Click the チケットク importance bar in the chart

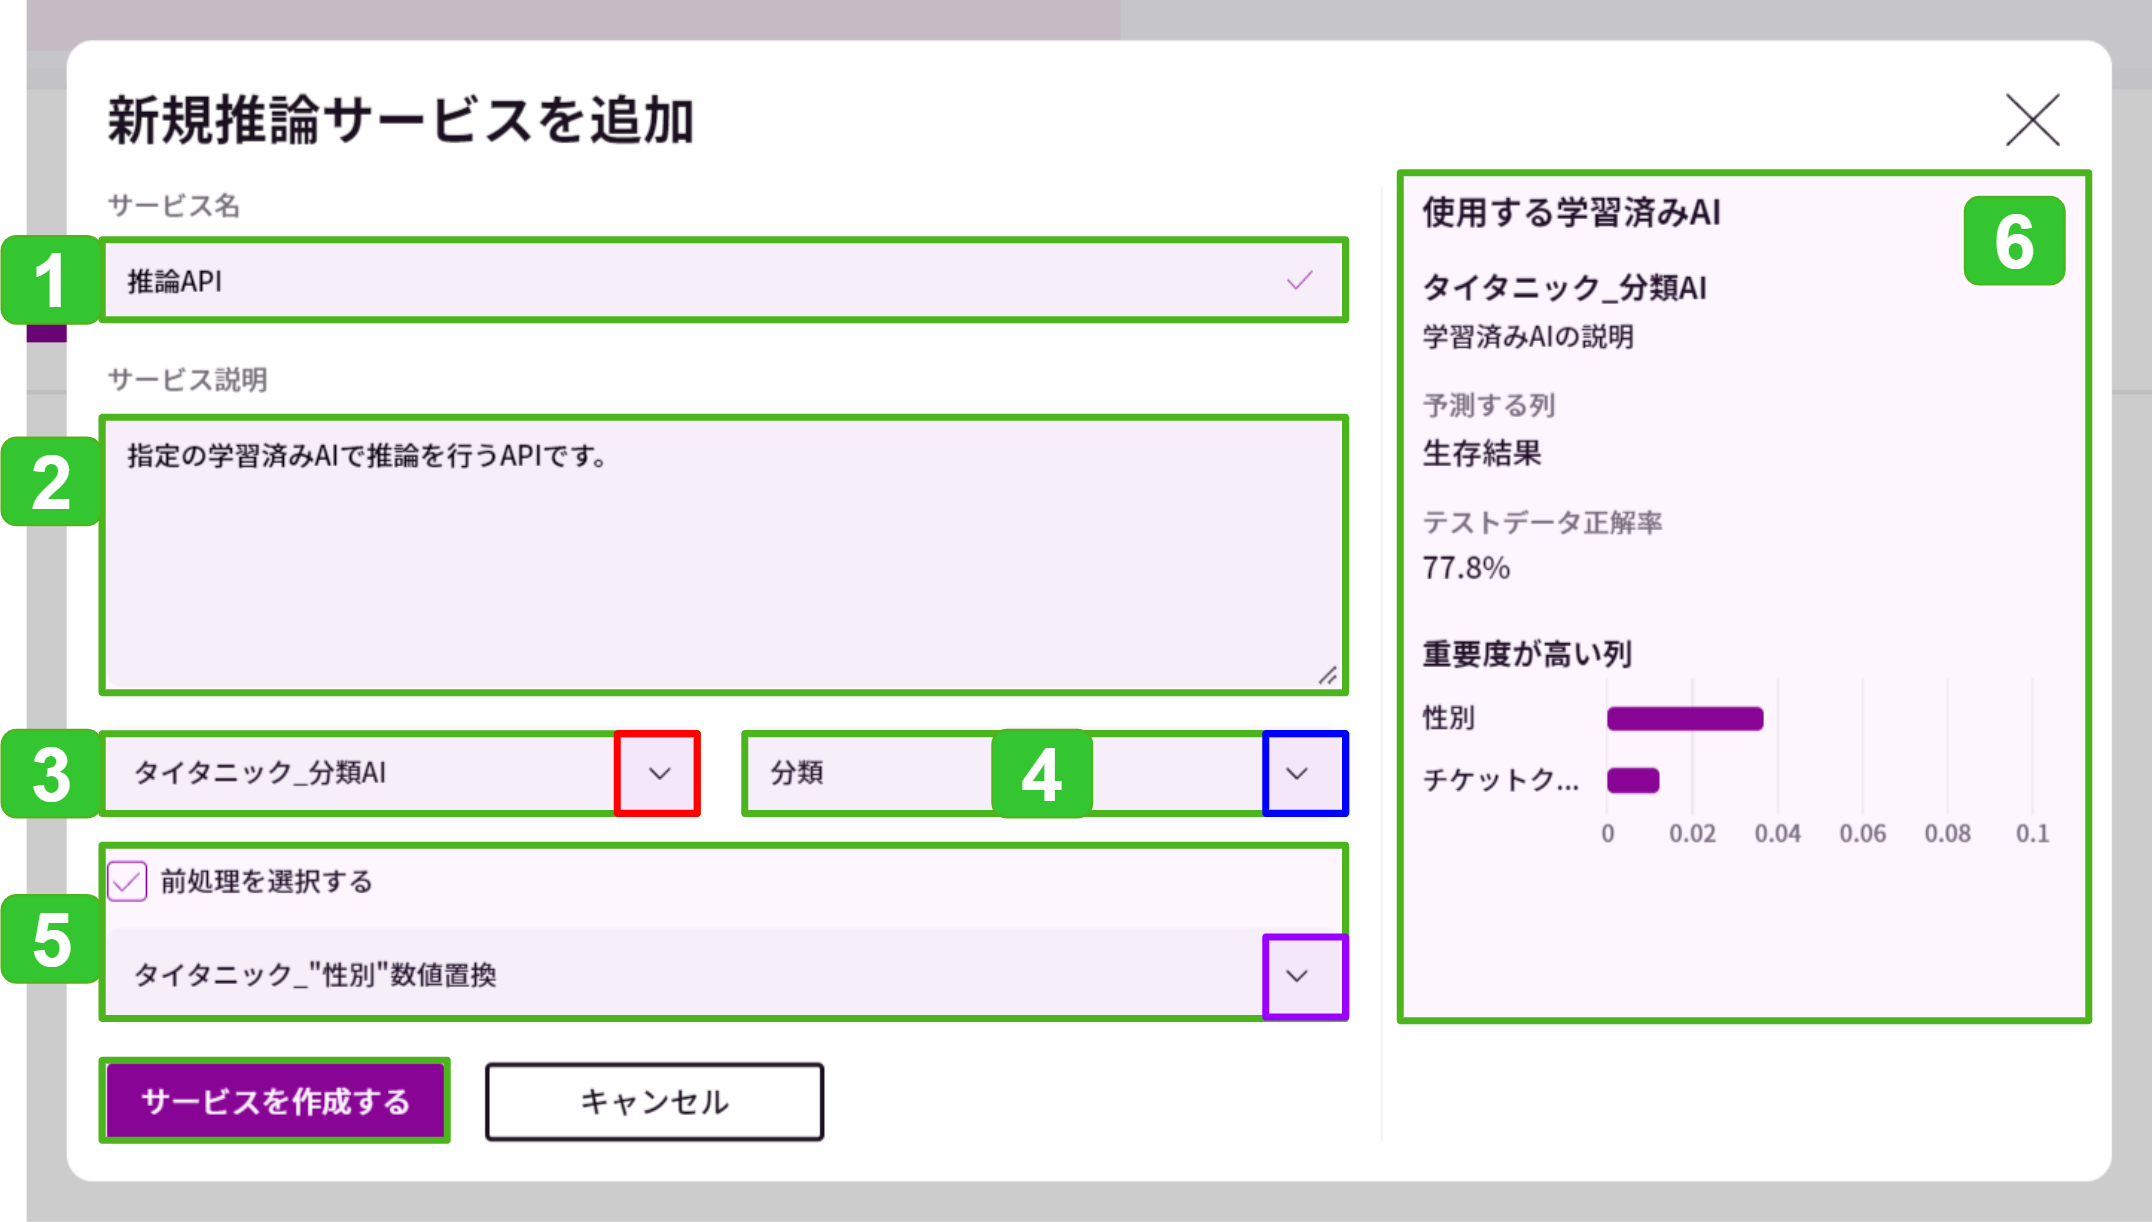tap(1632, 781)
